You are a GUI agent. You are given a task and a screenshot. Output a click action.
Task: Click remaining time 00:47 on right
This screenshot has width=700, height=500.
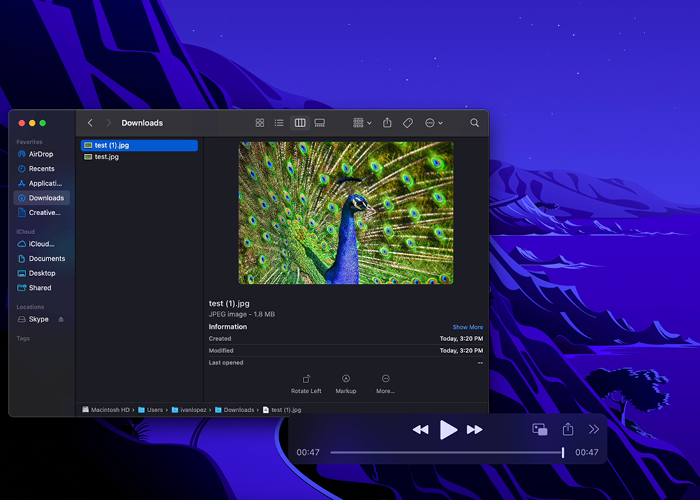[587, 452]
